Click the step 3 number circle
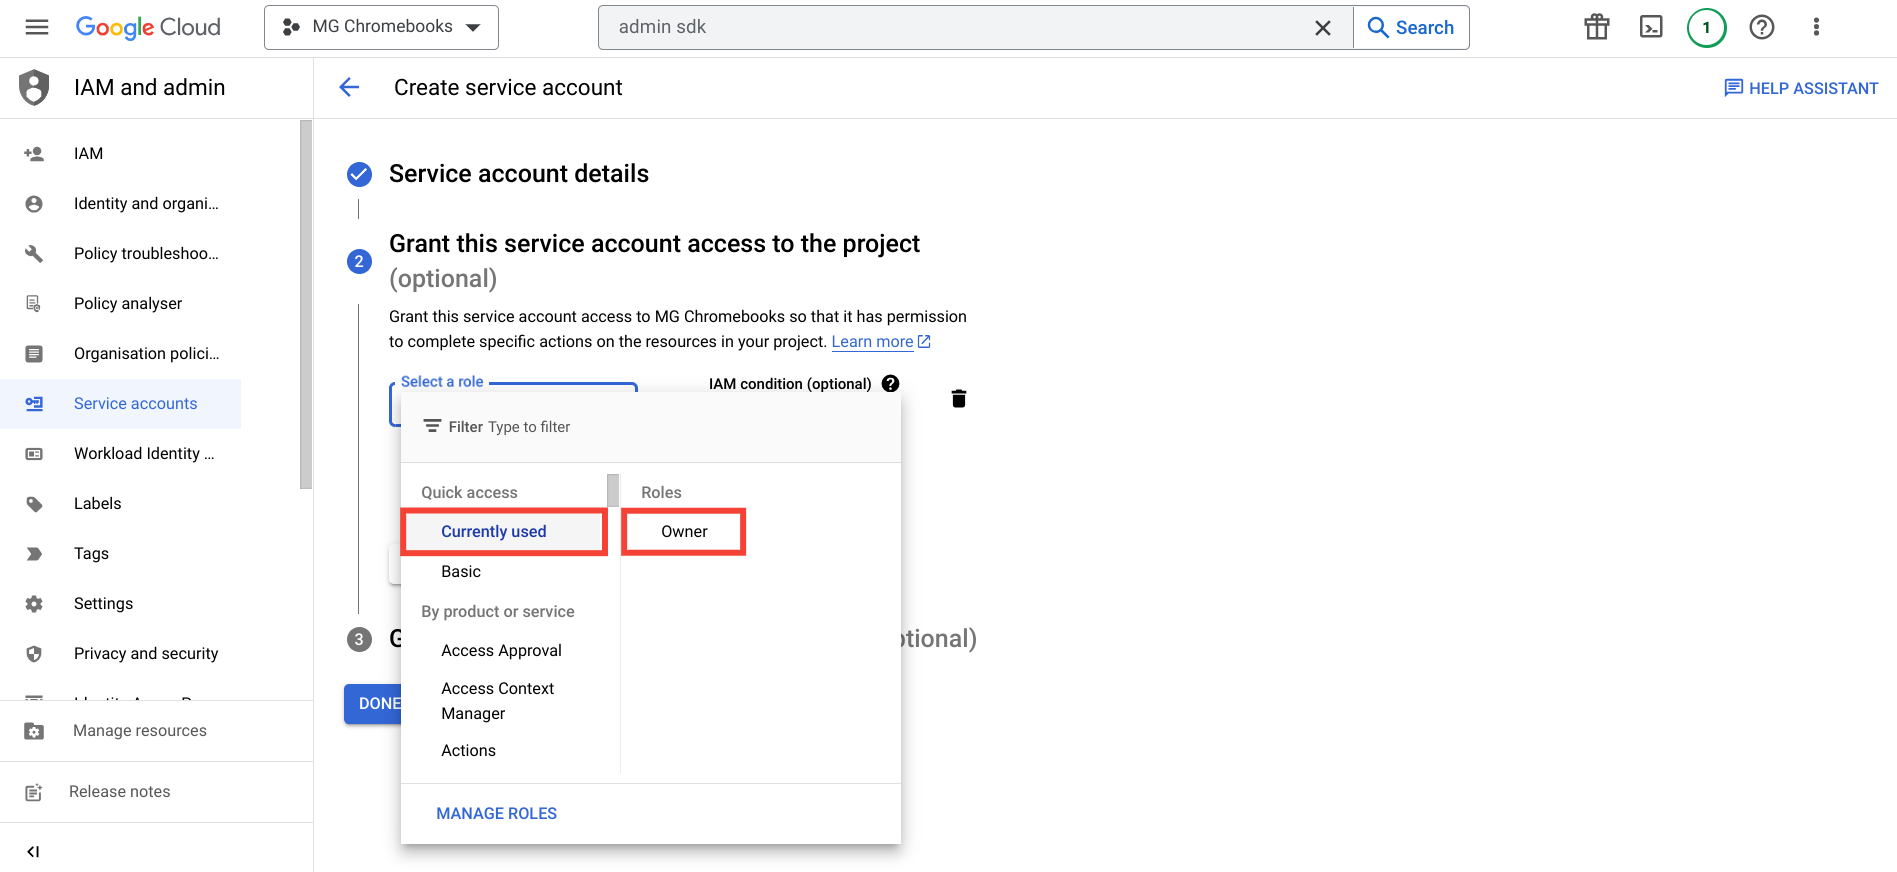 (x=359, y=640)
